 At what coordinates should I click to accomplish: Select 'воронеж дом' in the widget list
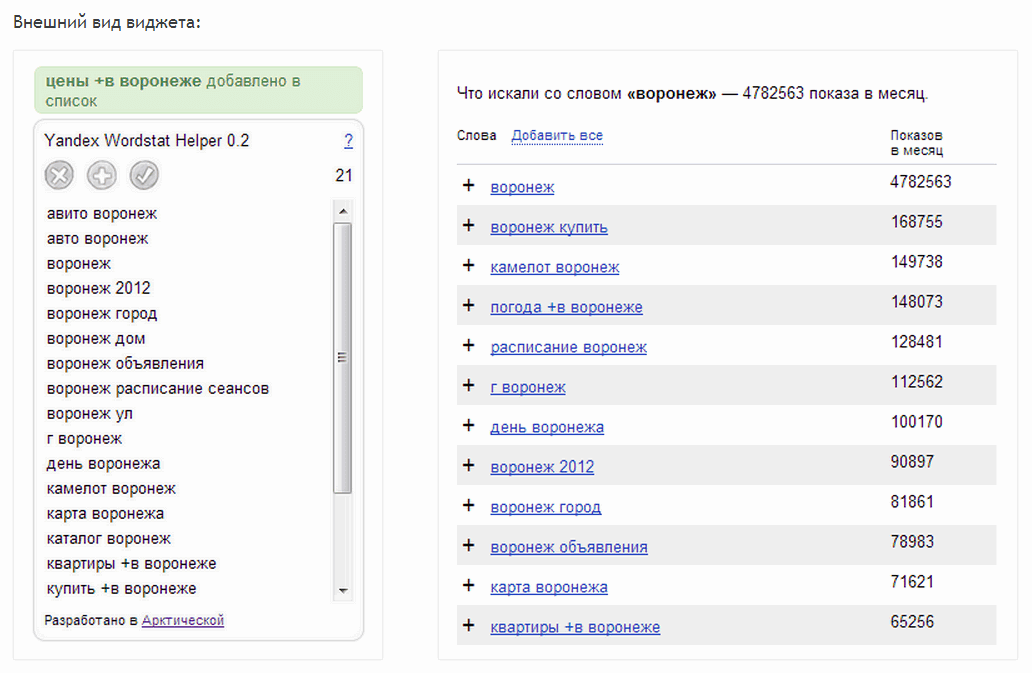coord(96,339)
